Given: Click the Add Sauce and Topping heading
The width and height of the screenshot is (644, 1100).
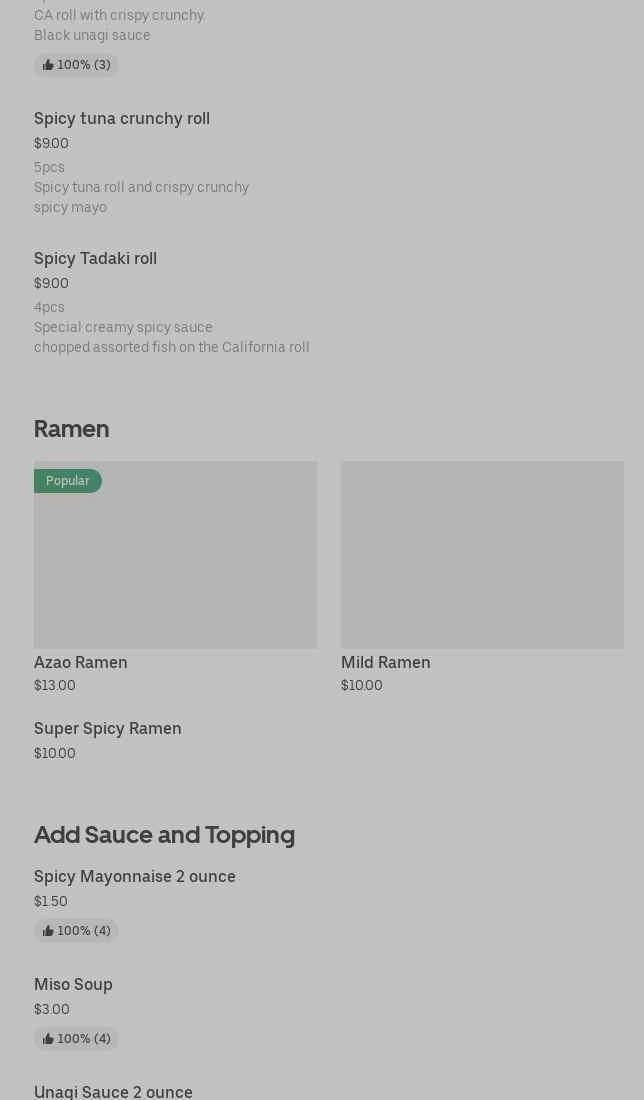Looking at the screenshot, I should click(x=164, y=835).
